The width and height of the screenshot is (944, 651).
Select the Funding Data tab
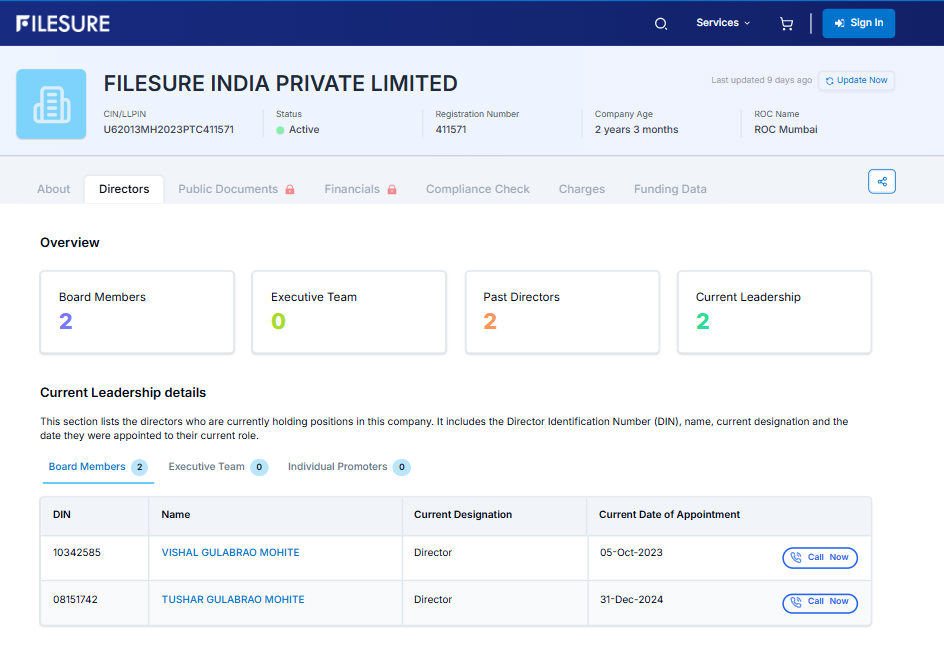670,189
